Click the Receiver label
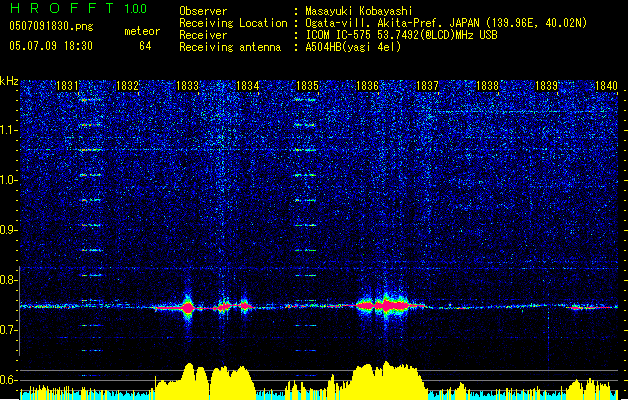The image size is (629, 400). click(x=203, y=35)
